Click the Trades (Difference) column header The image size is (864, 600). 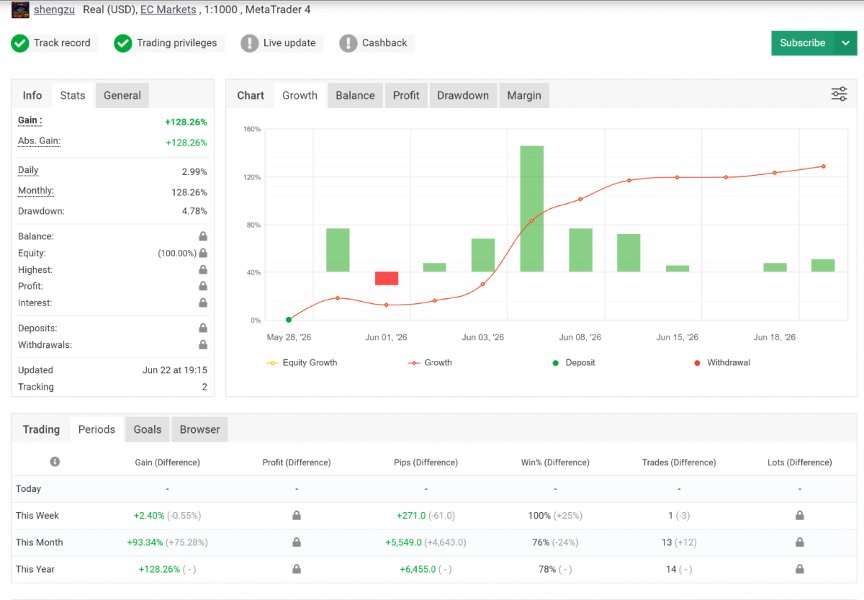point(679,462)
